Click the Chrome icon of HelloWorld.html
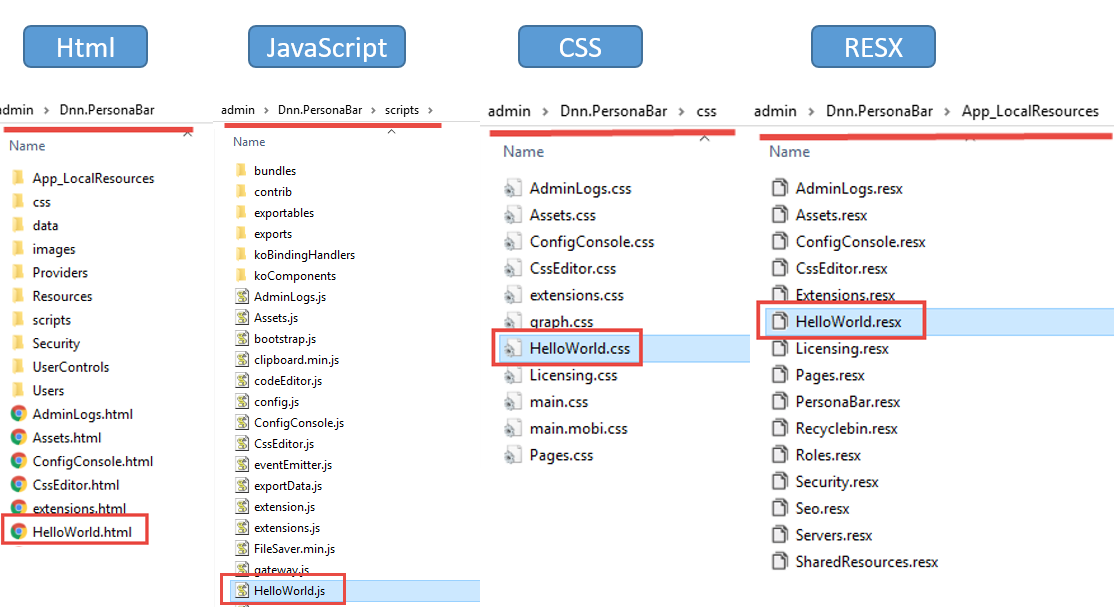The image size is (1114, 615). 18,531
